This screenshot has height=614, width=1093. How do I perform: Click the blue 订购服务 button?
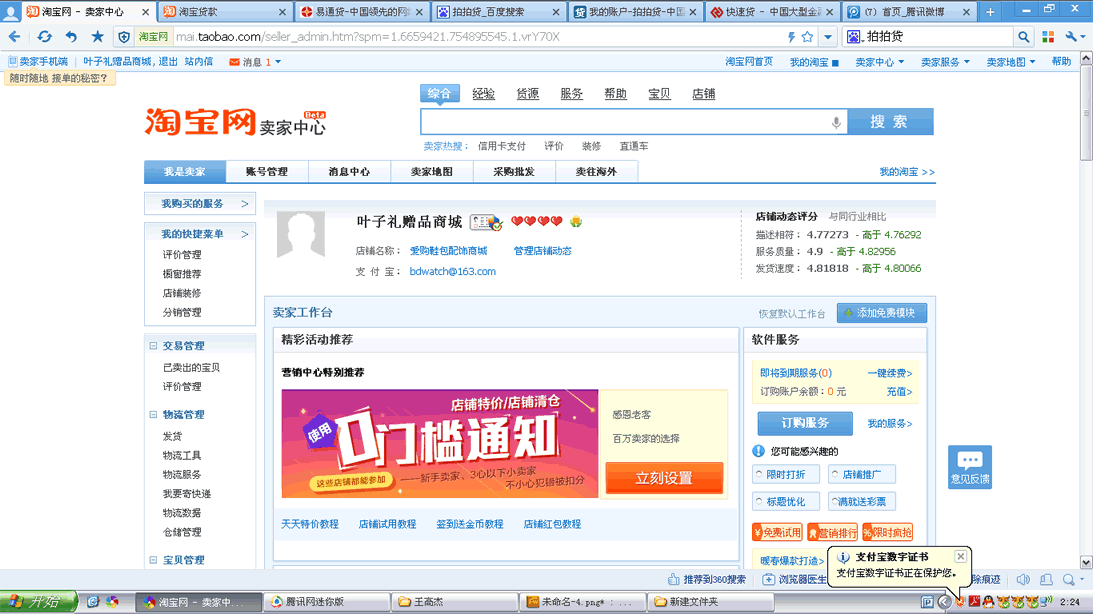click(x=804, y=423)
